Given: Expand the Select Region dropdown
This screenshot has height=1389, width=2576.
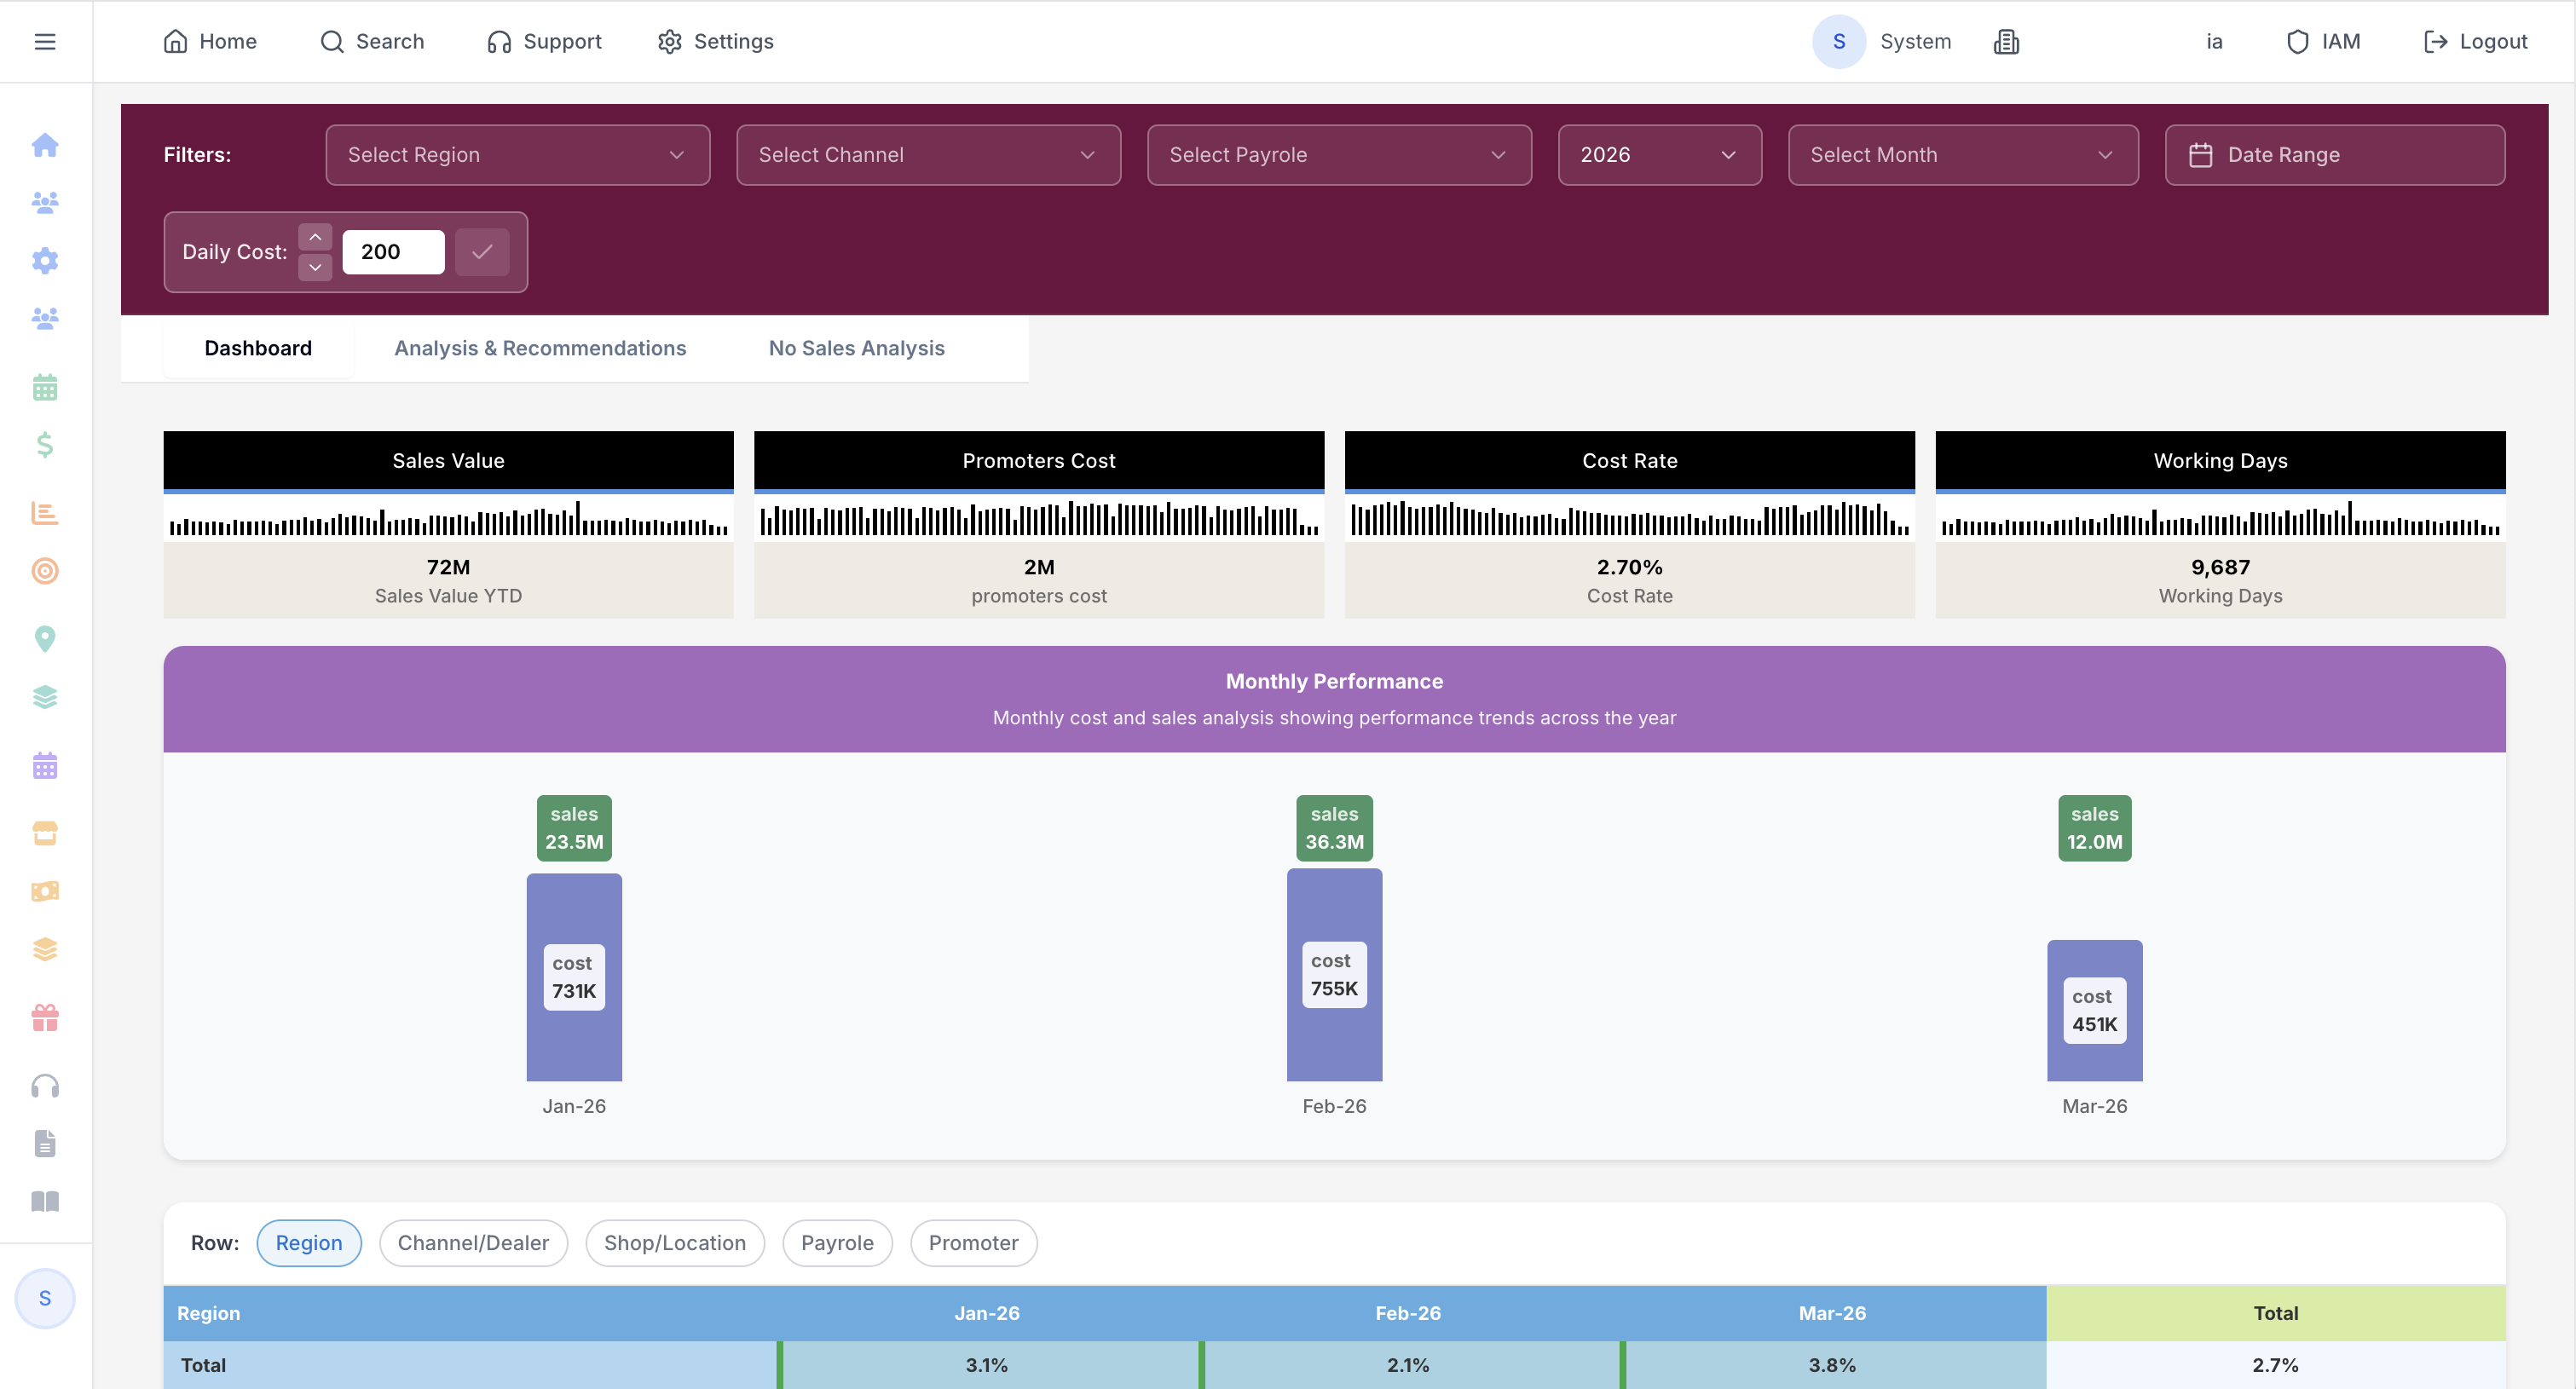Looking at the screenshot, I should [x=517, y=155].
